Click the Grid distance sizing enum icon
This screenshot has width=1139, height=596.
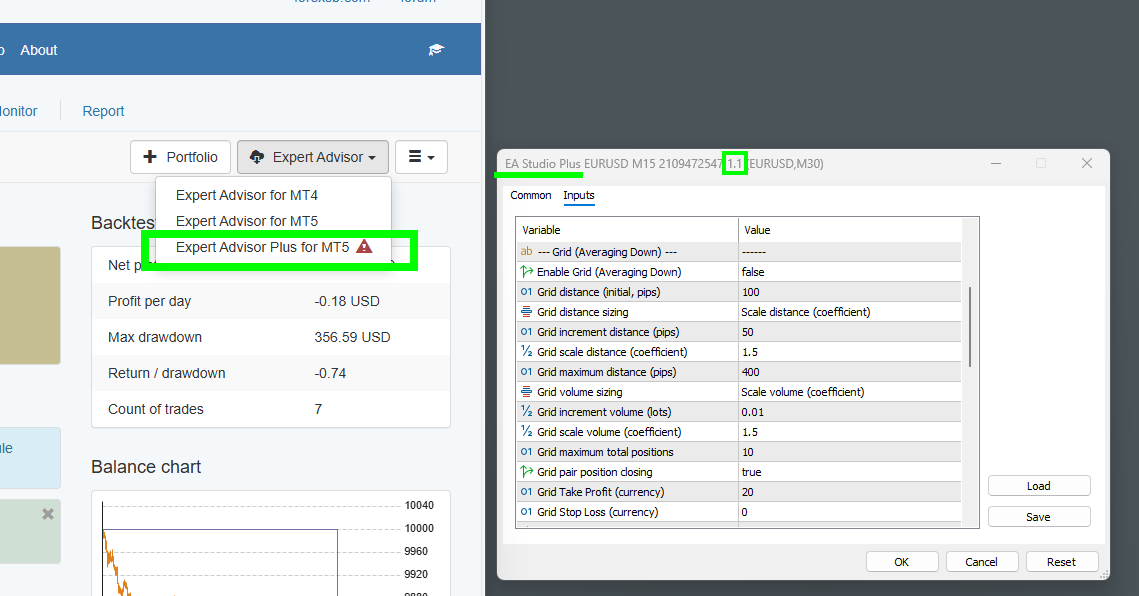[x=526, y=312]
